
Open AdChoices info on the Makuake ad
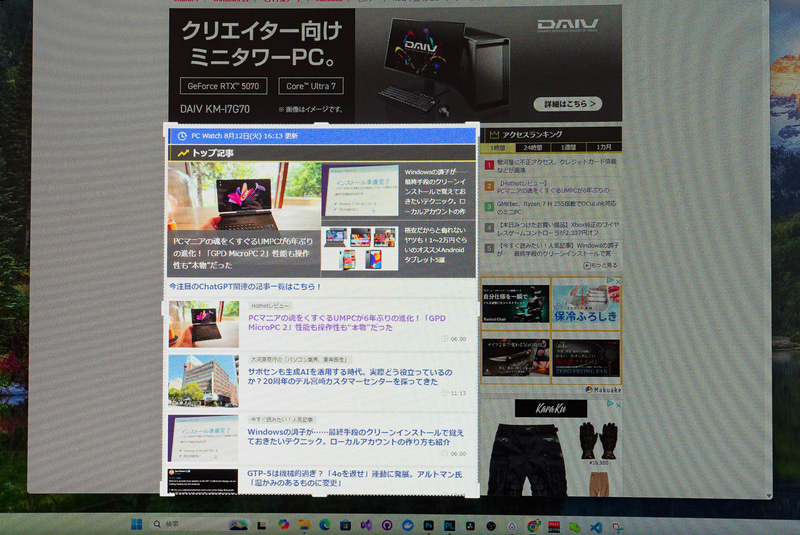pos(610,281)
